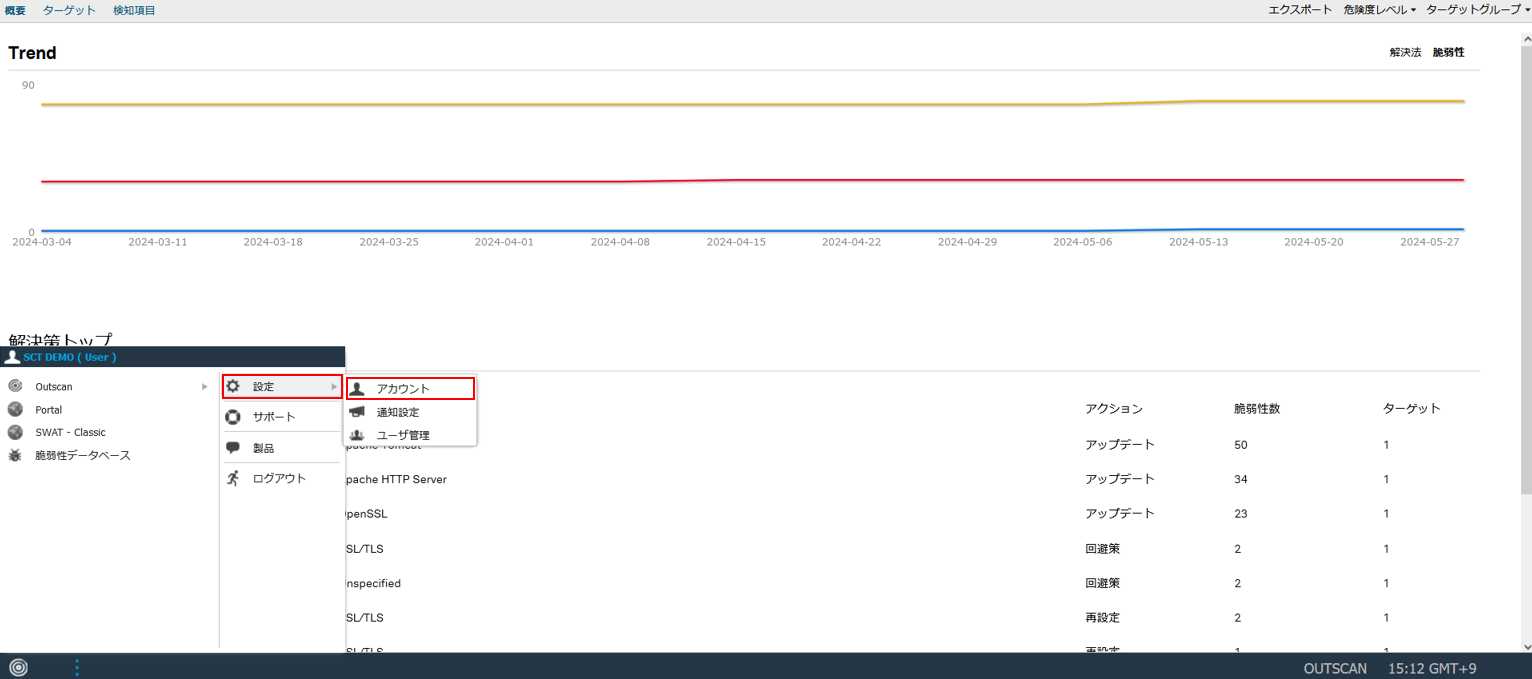The width and height of the screenshot is (1532, 679).
Task: Click the 2024-04-15 date label
Action: click(736, 242)
